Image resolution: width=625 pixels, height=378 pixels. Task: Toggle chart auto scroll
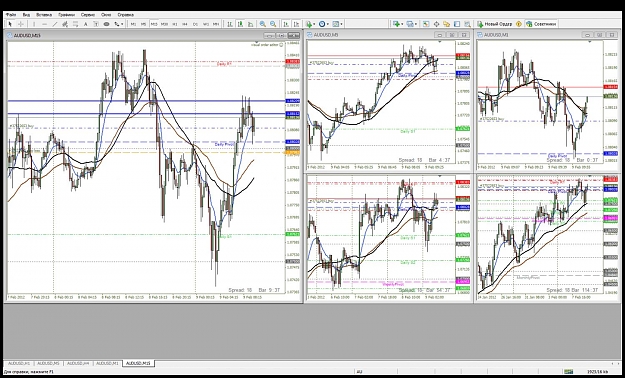286,24
